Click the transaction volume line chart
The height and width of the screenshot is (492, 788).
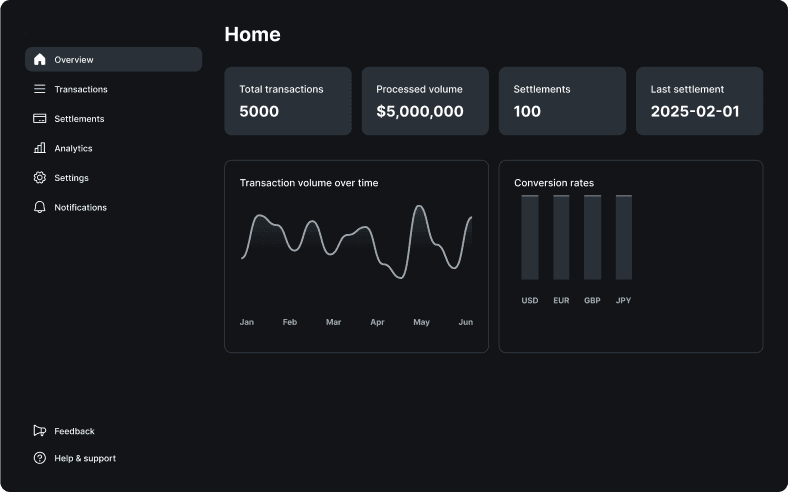(x=356, y=245)
